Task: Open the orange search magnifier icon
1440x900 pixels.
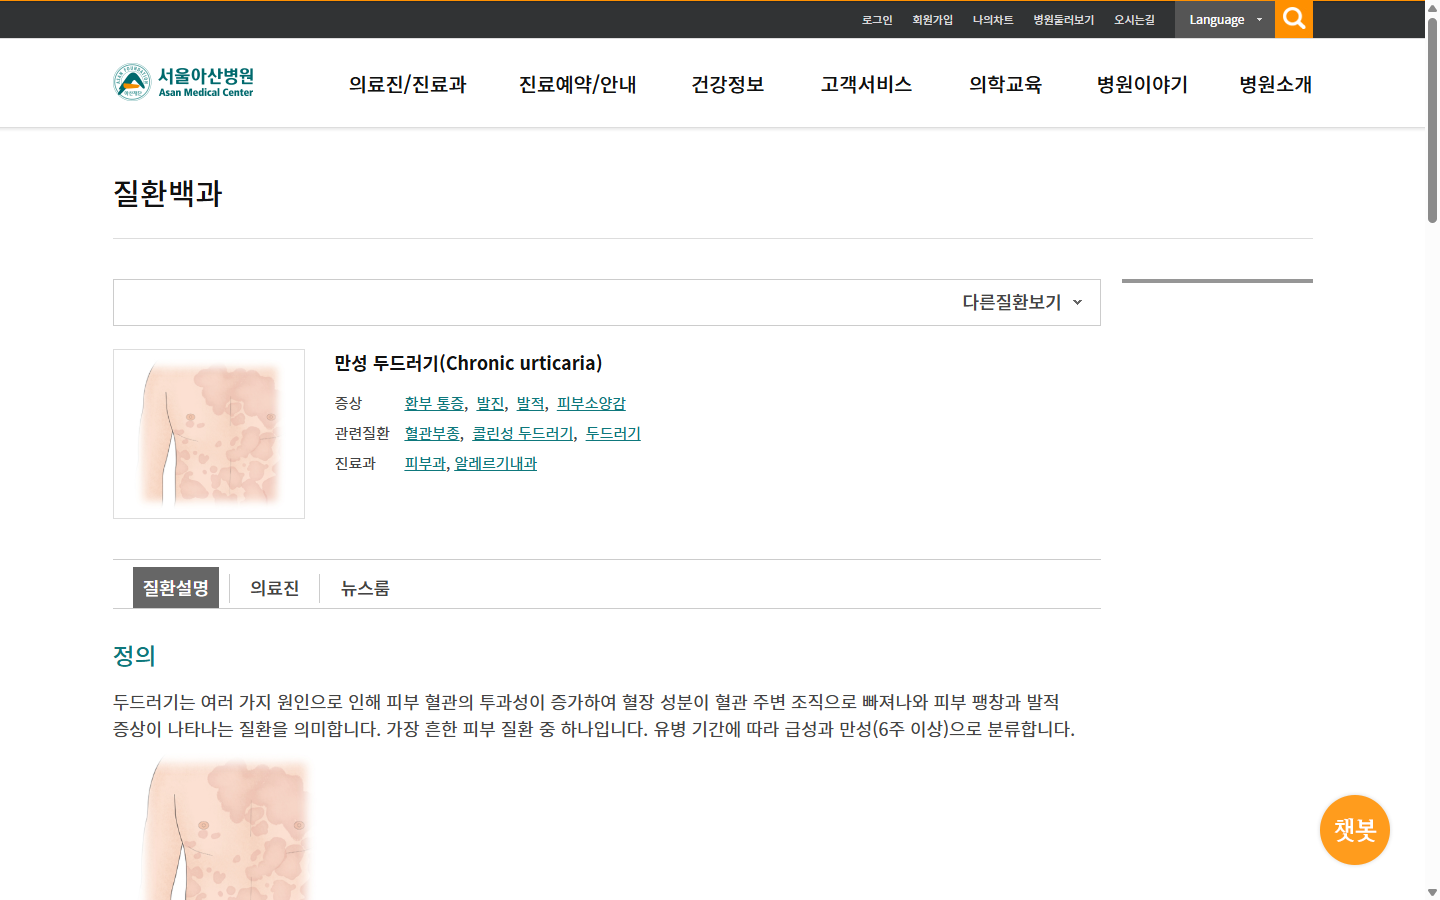Action: pos(1293,19)
